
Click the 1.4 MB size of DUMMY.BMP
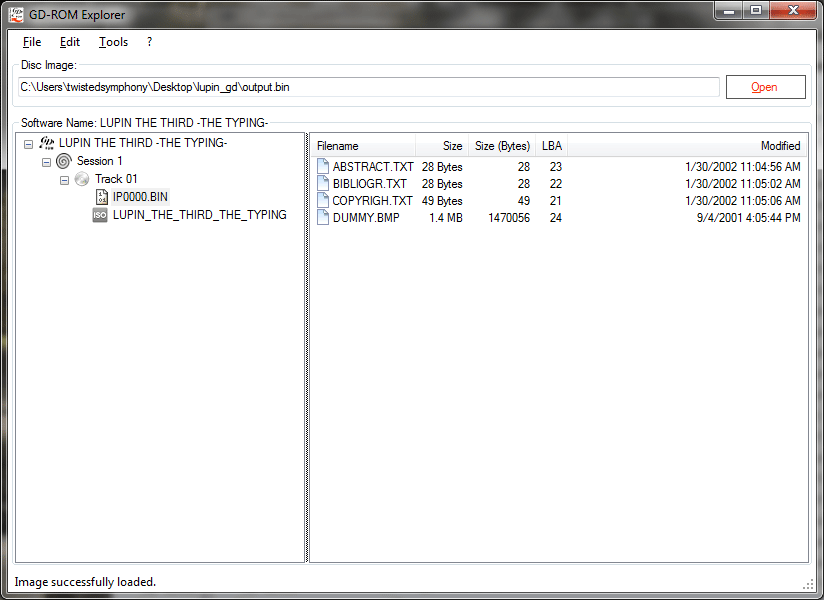446,218
